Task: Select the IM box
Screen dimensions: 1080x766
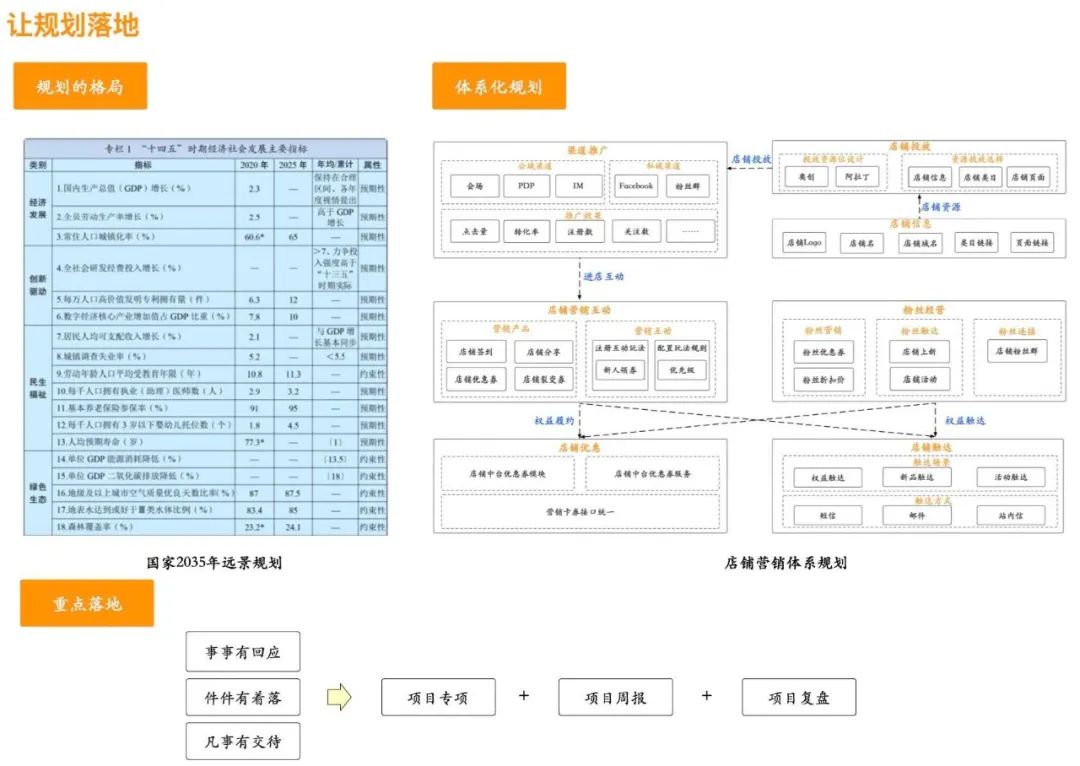Action: 579,186
